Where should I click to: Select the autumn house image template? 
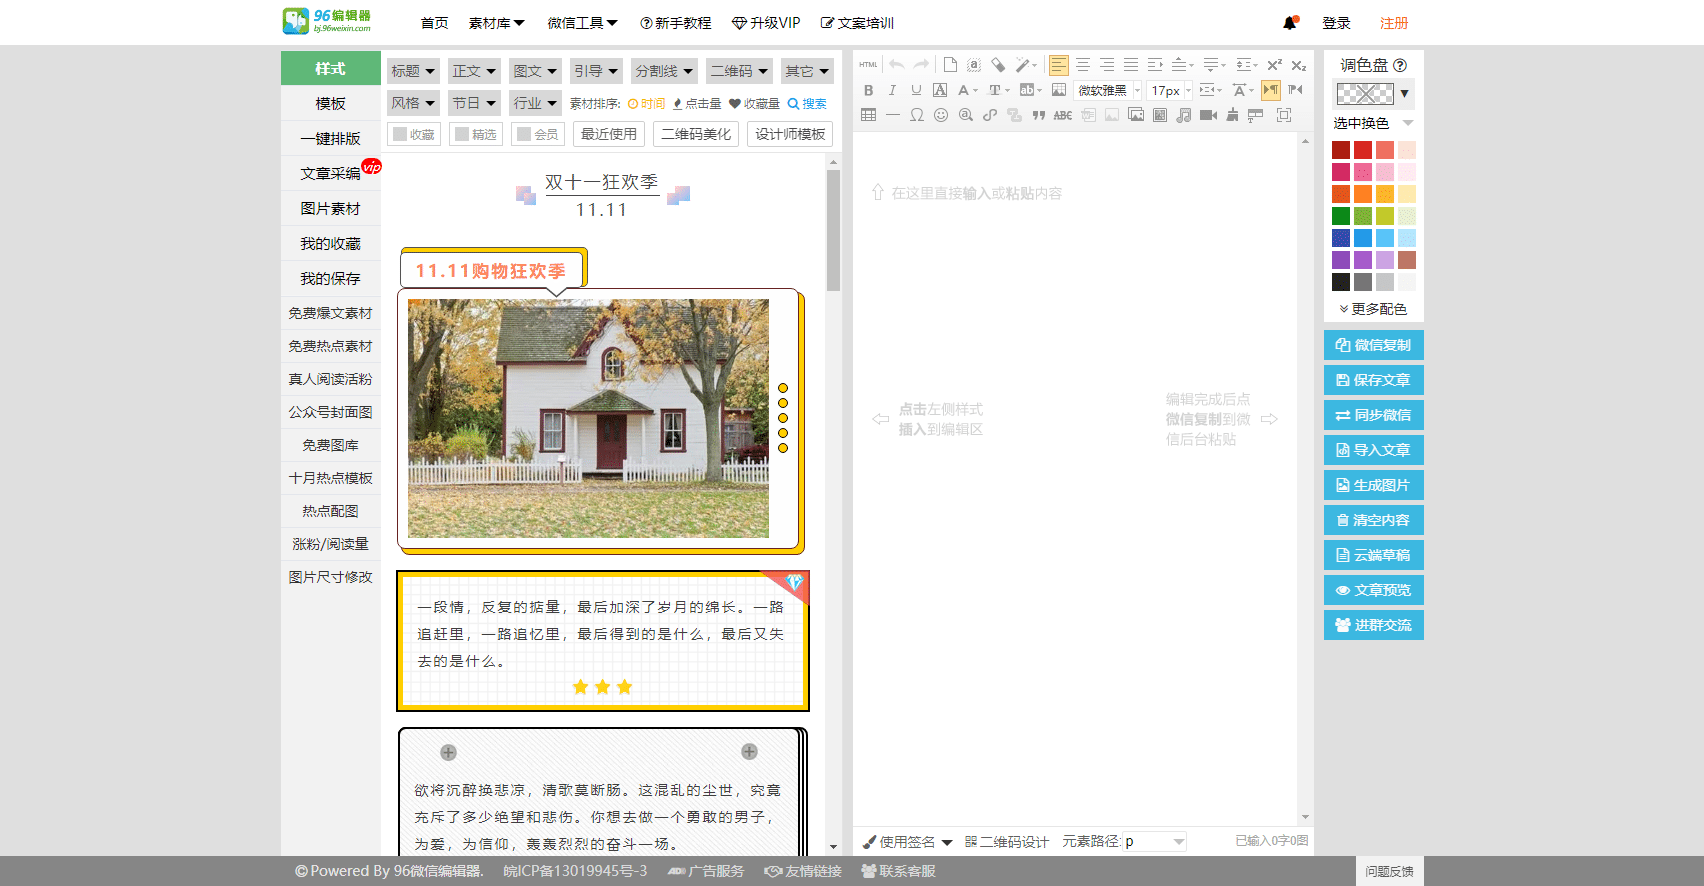coord(588,418)
